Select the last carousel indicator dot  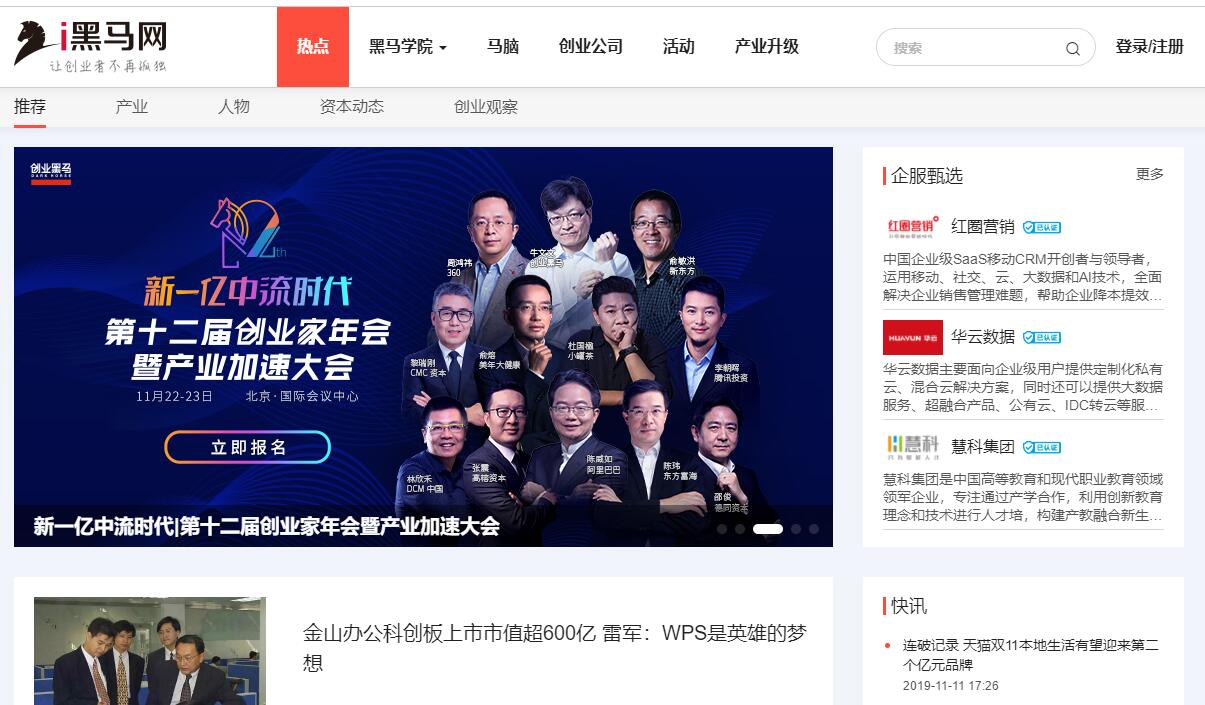(814, 529)
